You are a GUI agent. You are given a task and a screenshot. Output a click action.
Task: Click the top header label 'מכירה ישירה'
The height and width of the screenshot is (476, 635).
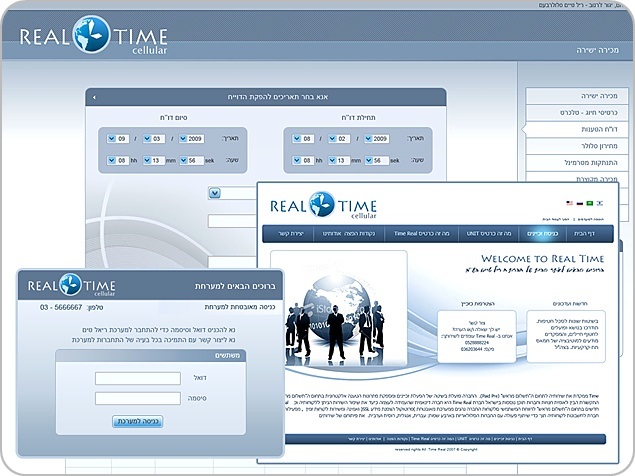click(x=597, y=50)
